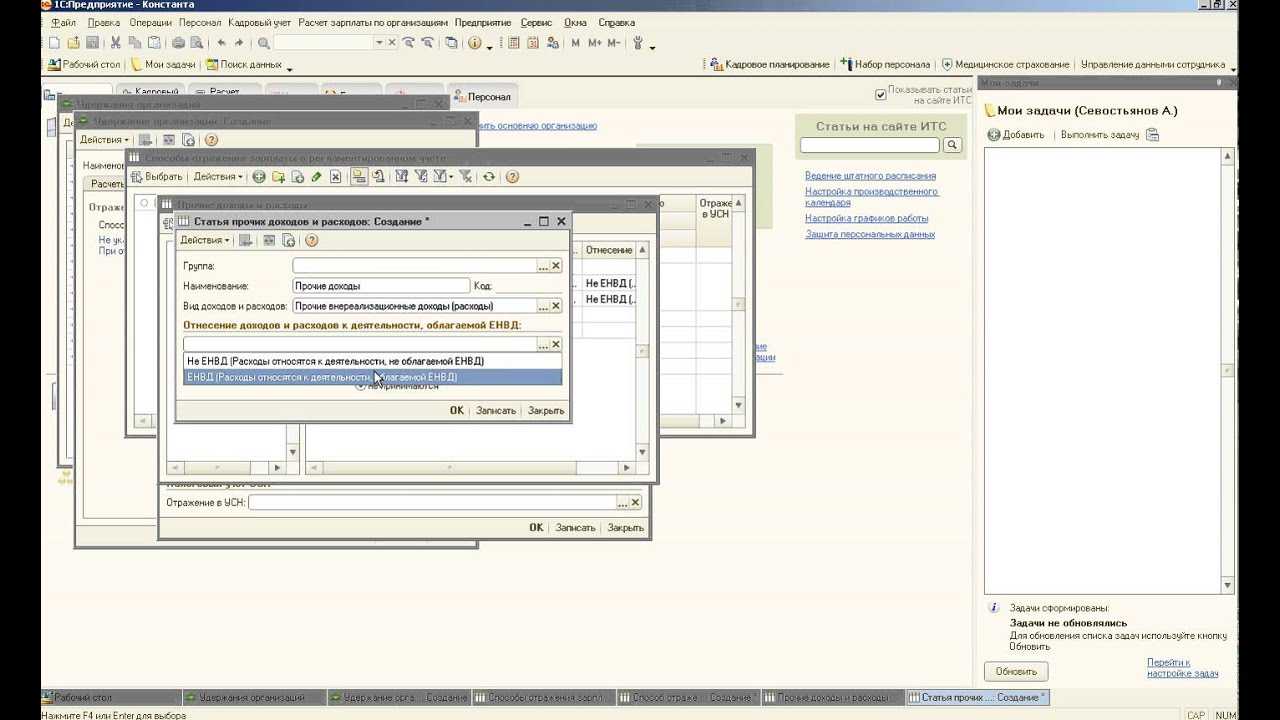
Task: Click the help icon in Способы отражения toolbar
Action: [x=512, y=176]
